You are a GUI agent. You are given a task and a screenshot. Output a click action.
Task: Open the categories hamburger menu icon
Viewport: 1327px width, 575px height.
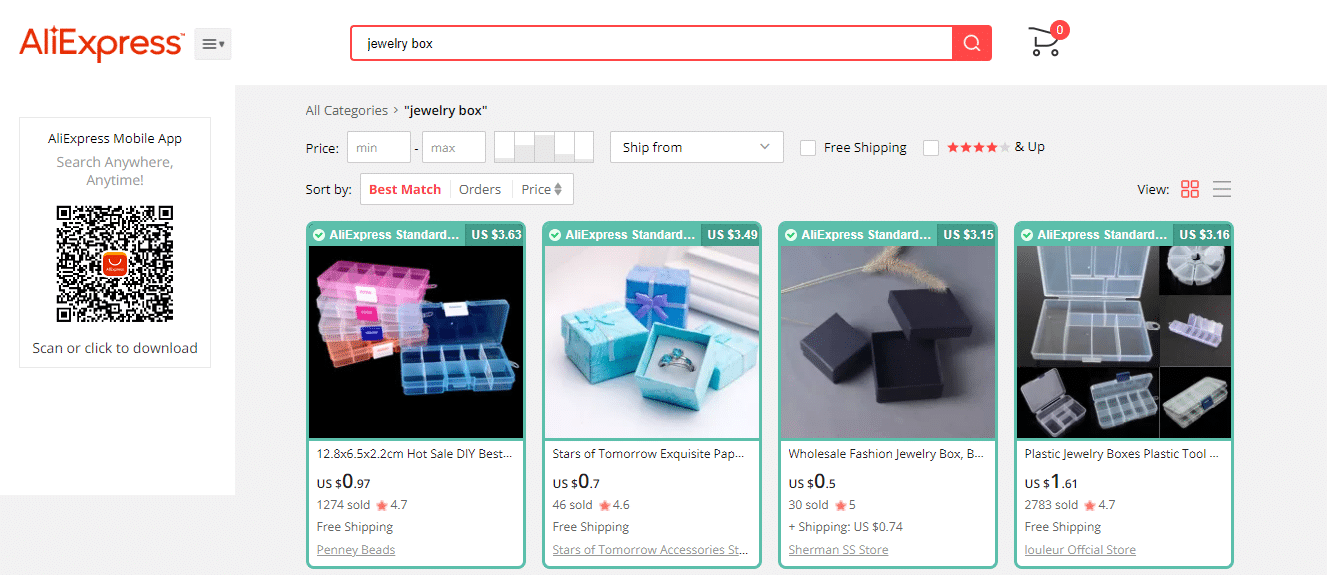coord(213,44)
